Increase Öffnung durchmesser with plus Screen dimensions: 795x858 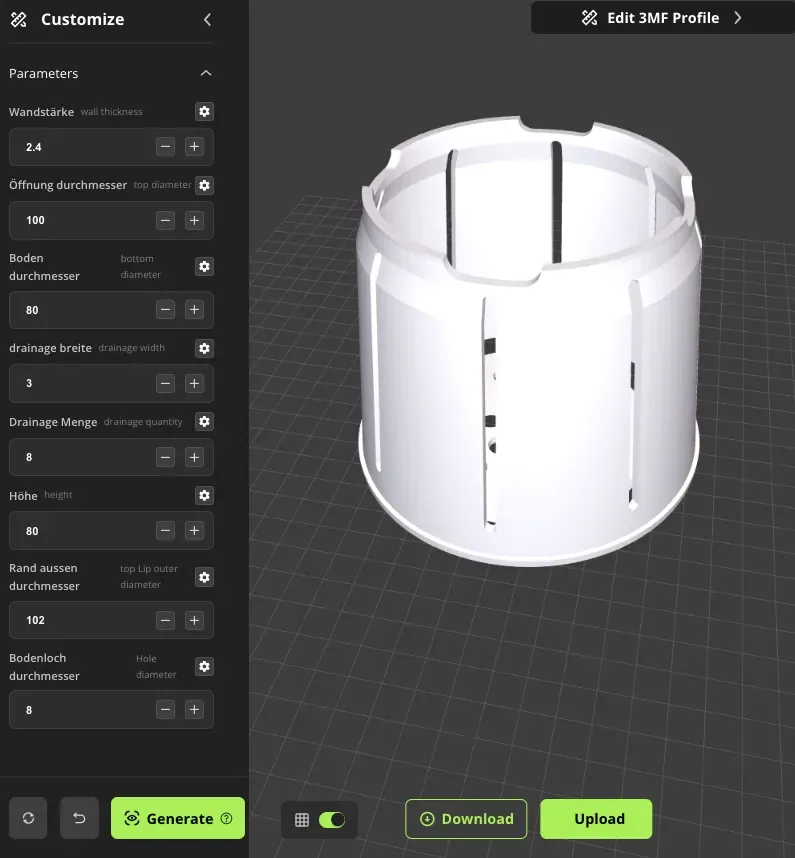tap(194, 221)
